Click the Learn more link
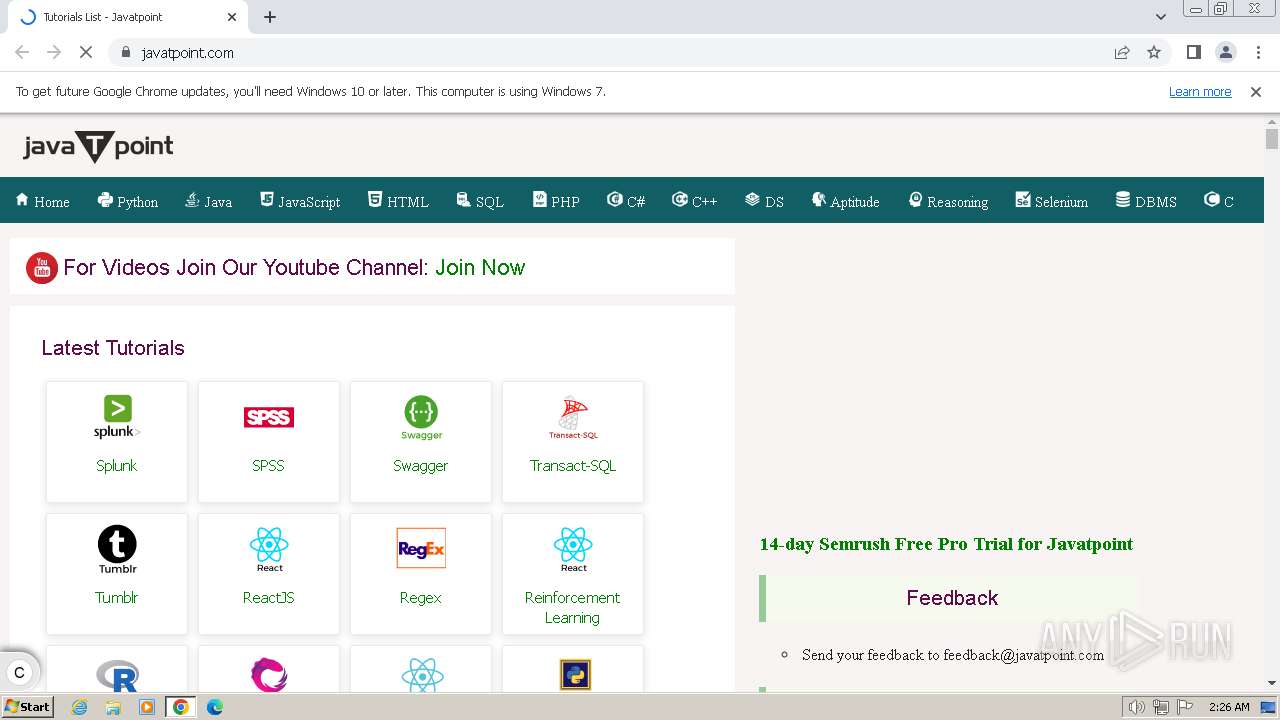Viewport: 1280px width, 720px height. pyautogui.click(x=1200, y=91)
